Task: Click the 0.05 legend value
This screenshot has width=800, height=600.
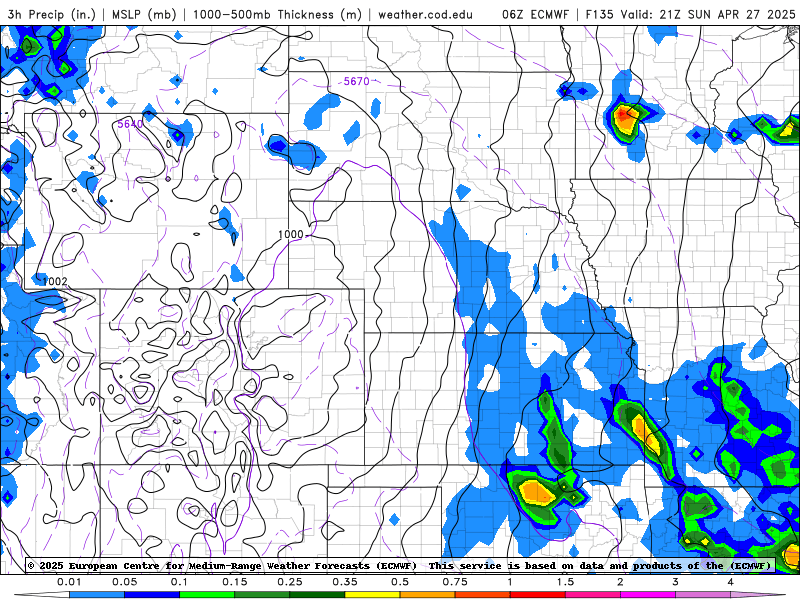Action: click(x=124, y=582)
